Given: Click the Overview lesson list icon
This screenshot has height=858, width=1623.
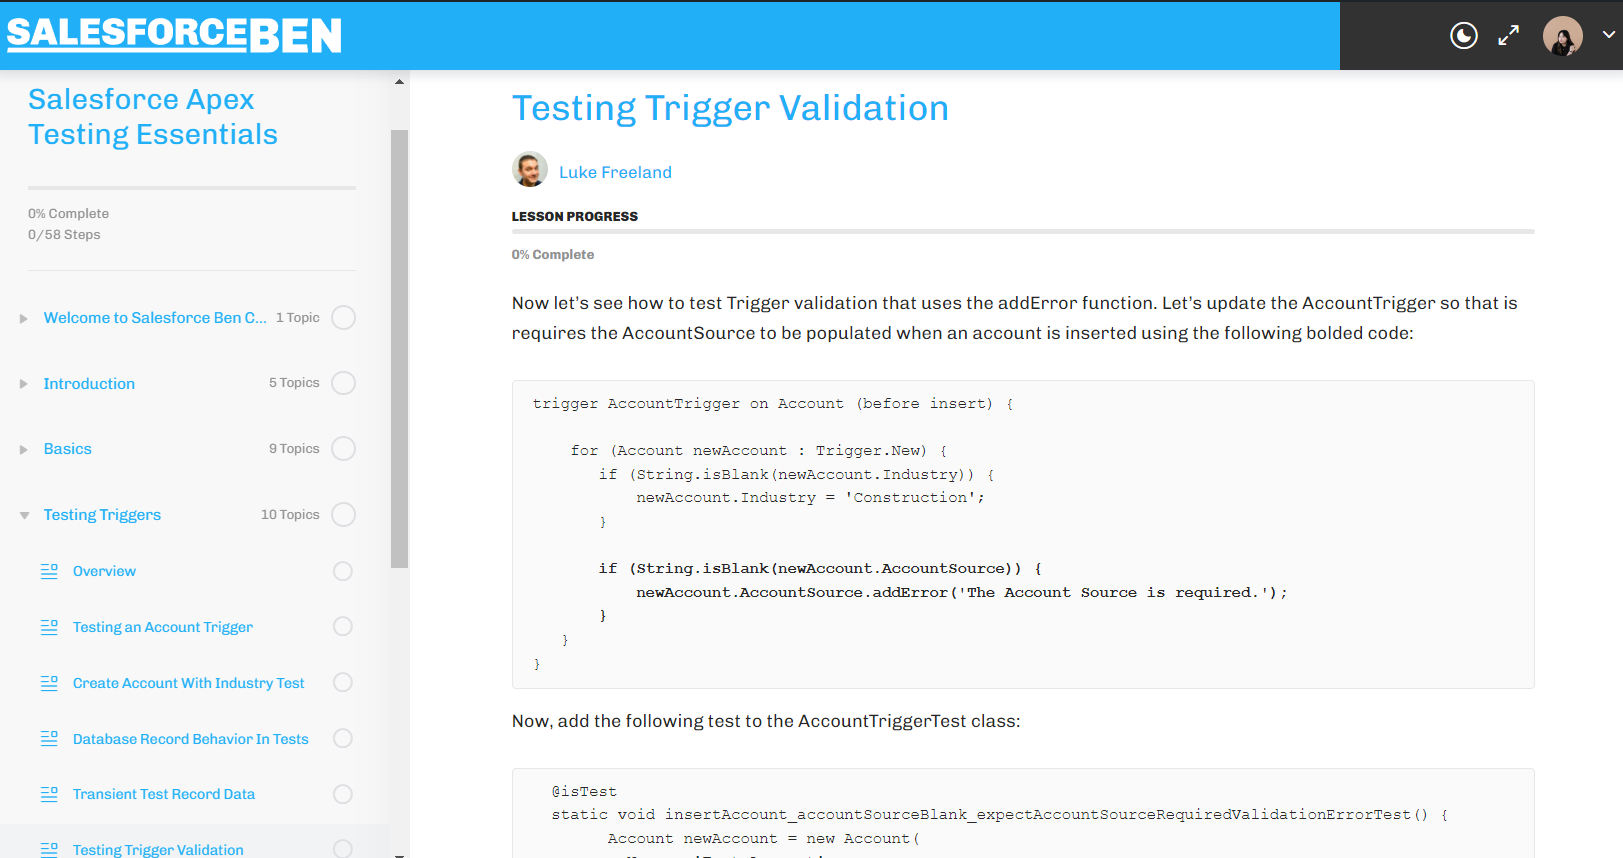Looking at the screenshot, I should (x=49, y=571).
